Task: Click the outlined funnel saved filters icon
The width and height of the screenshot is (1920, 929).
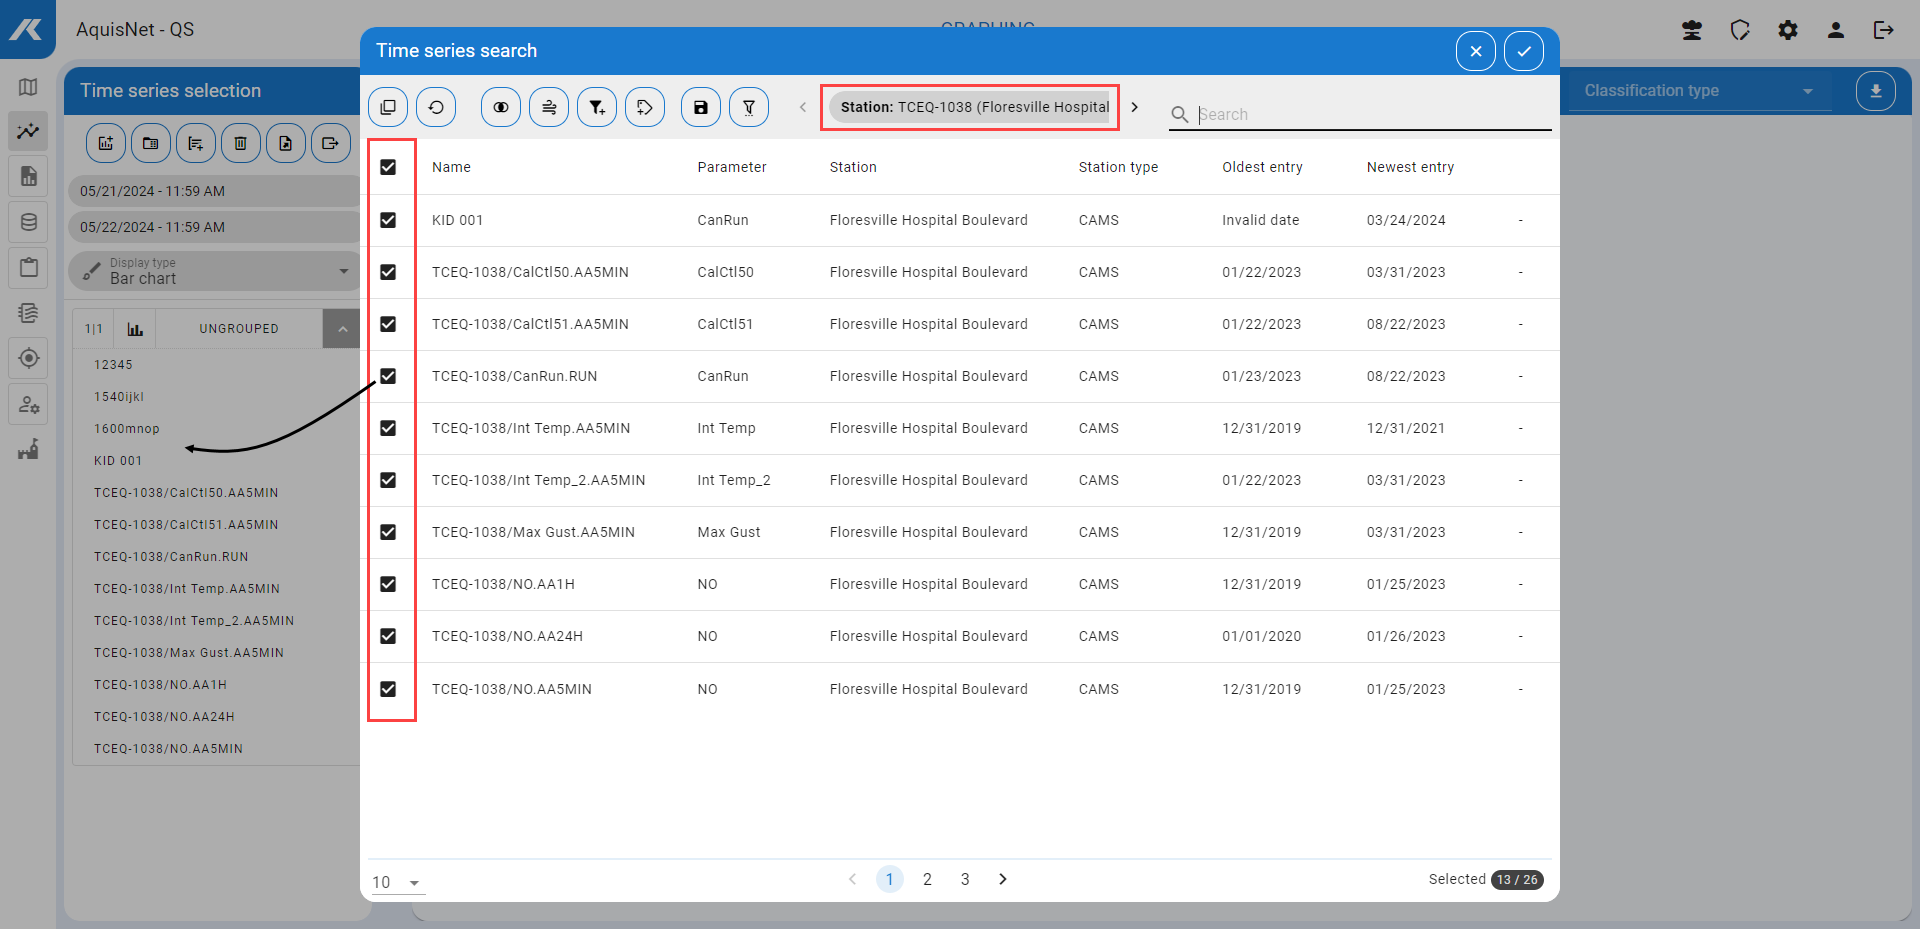Action: (749, 107)
